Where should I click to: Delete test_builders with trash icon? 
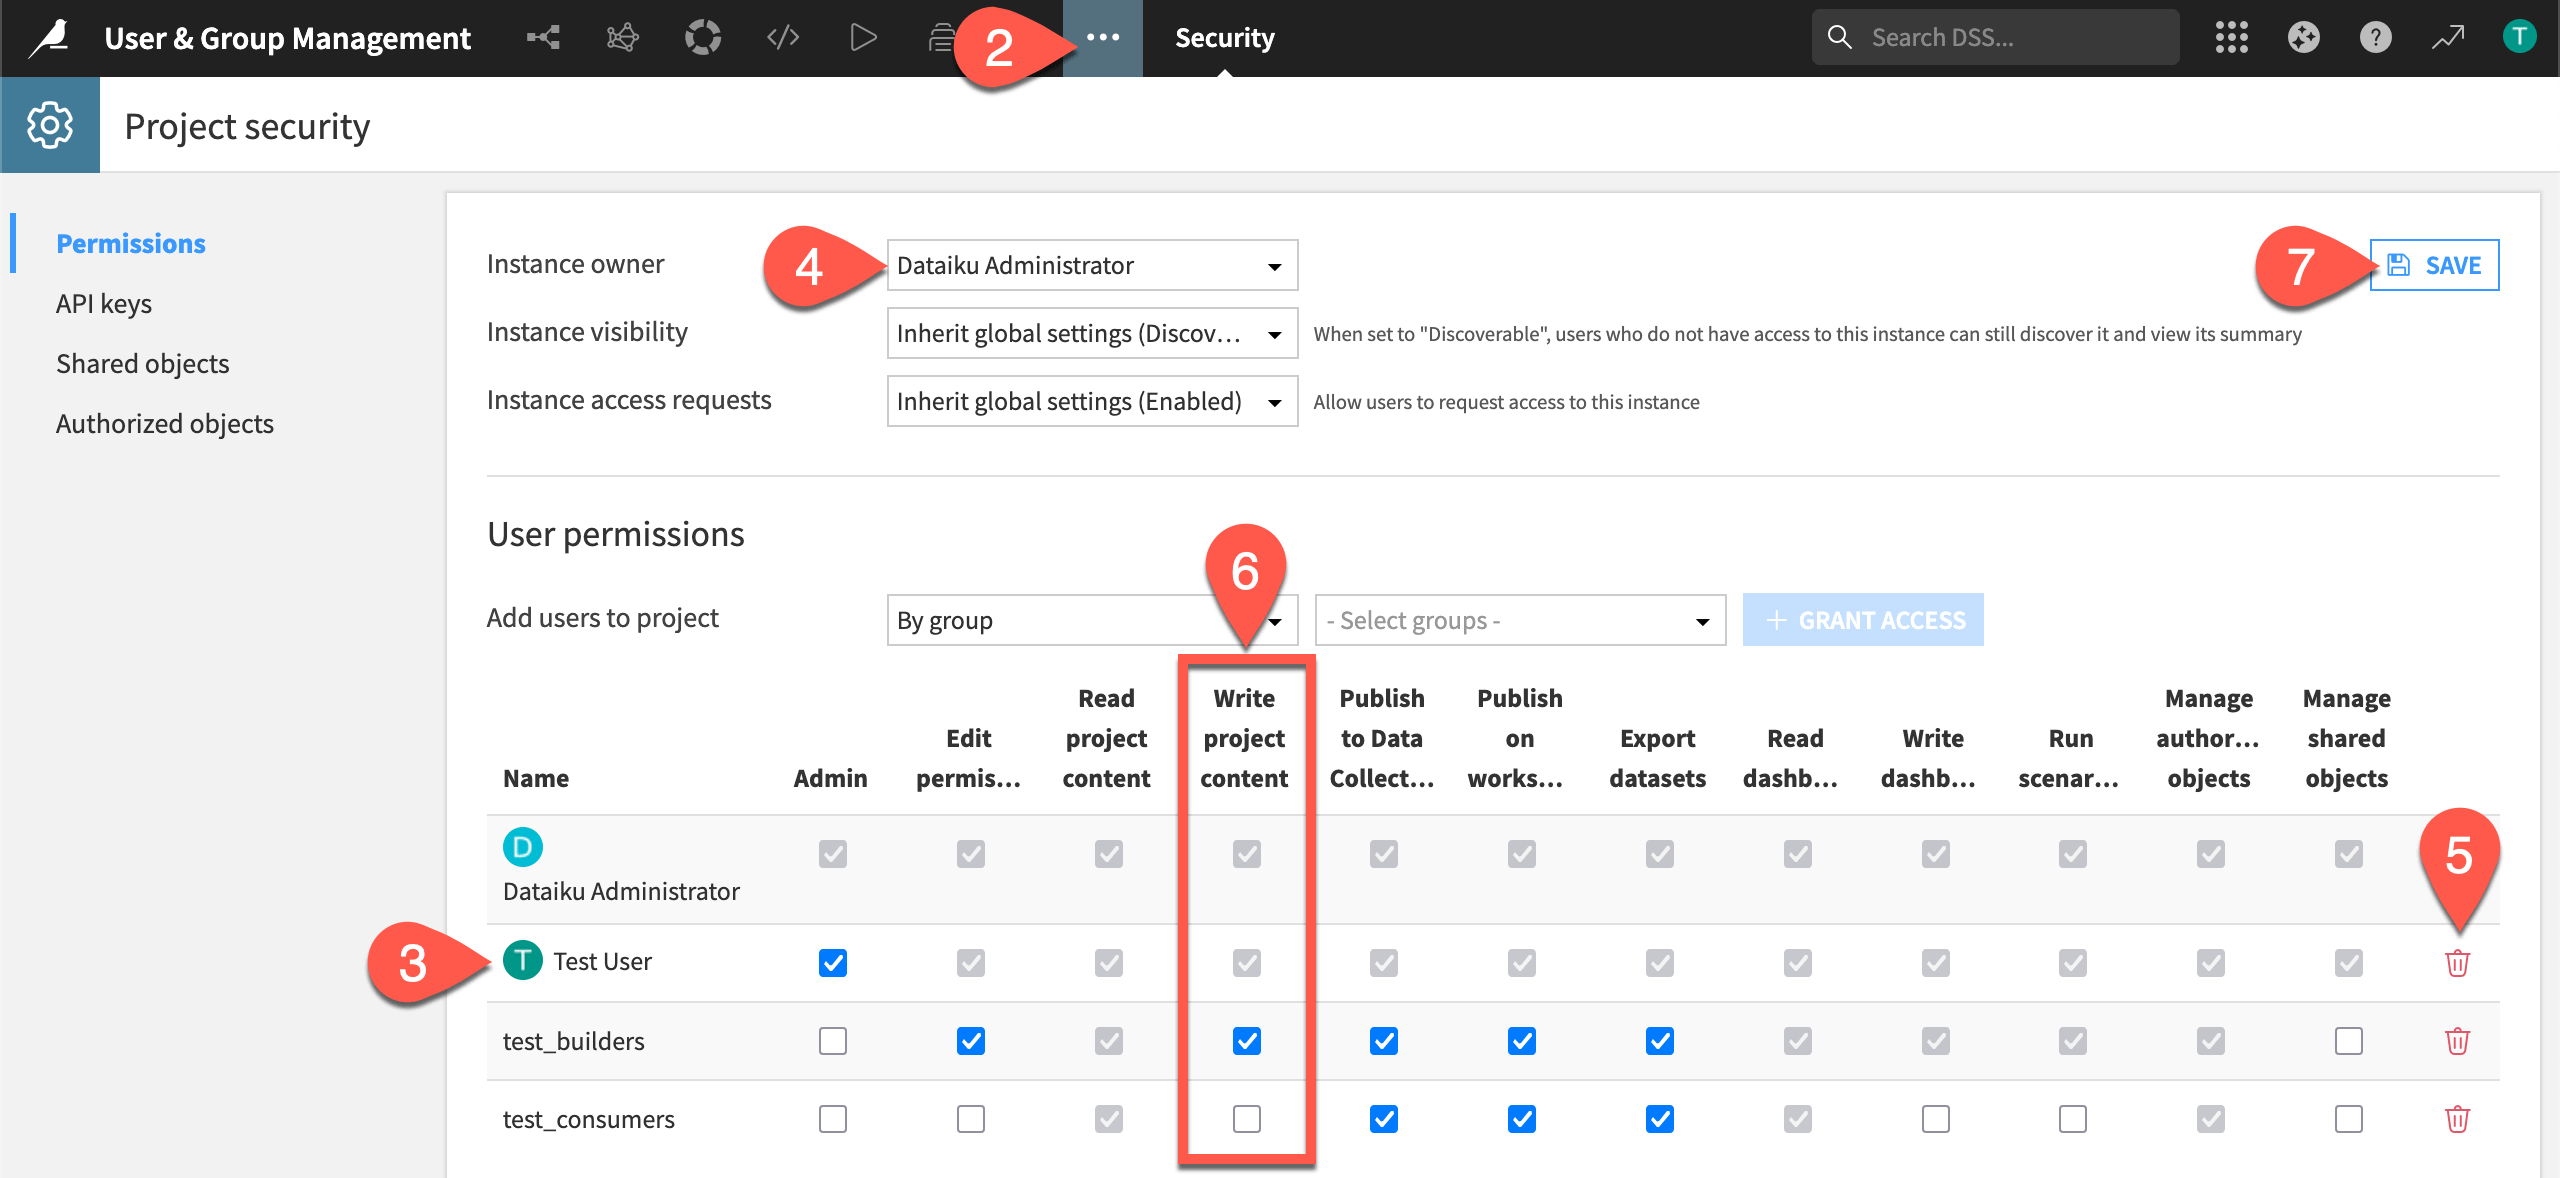[2457, 1041]
